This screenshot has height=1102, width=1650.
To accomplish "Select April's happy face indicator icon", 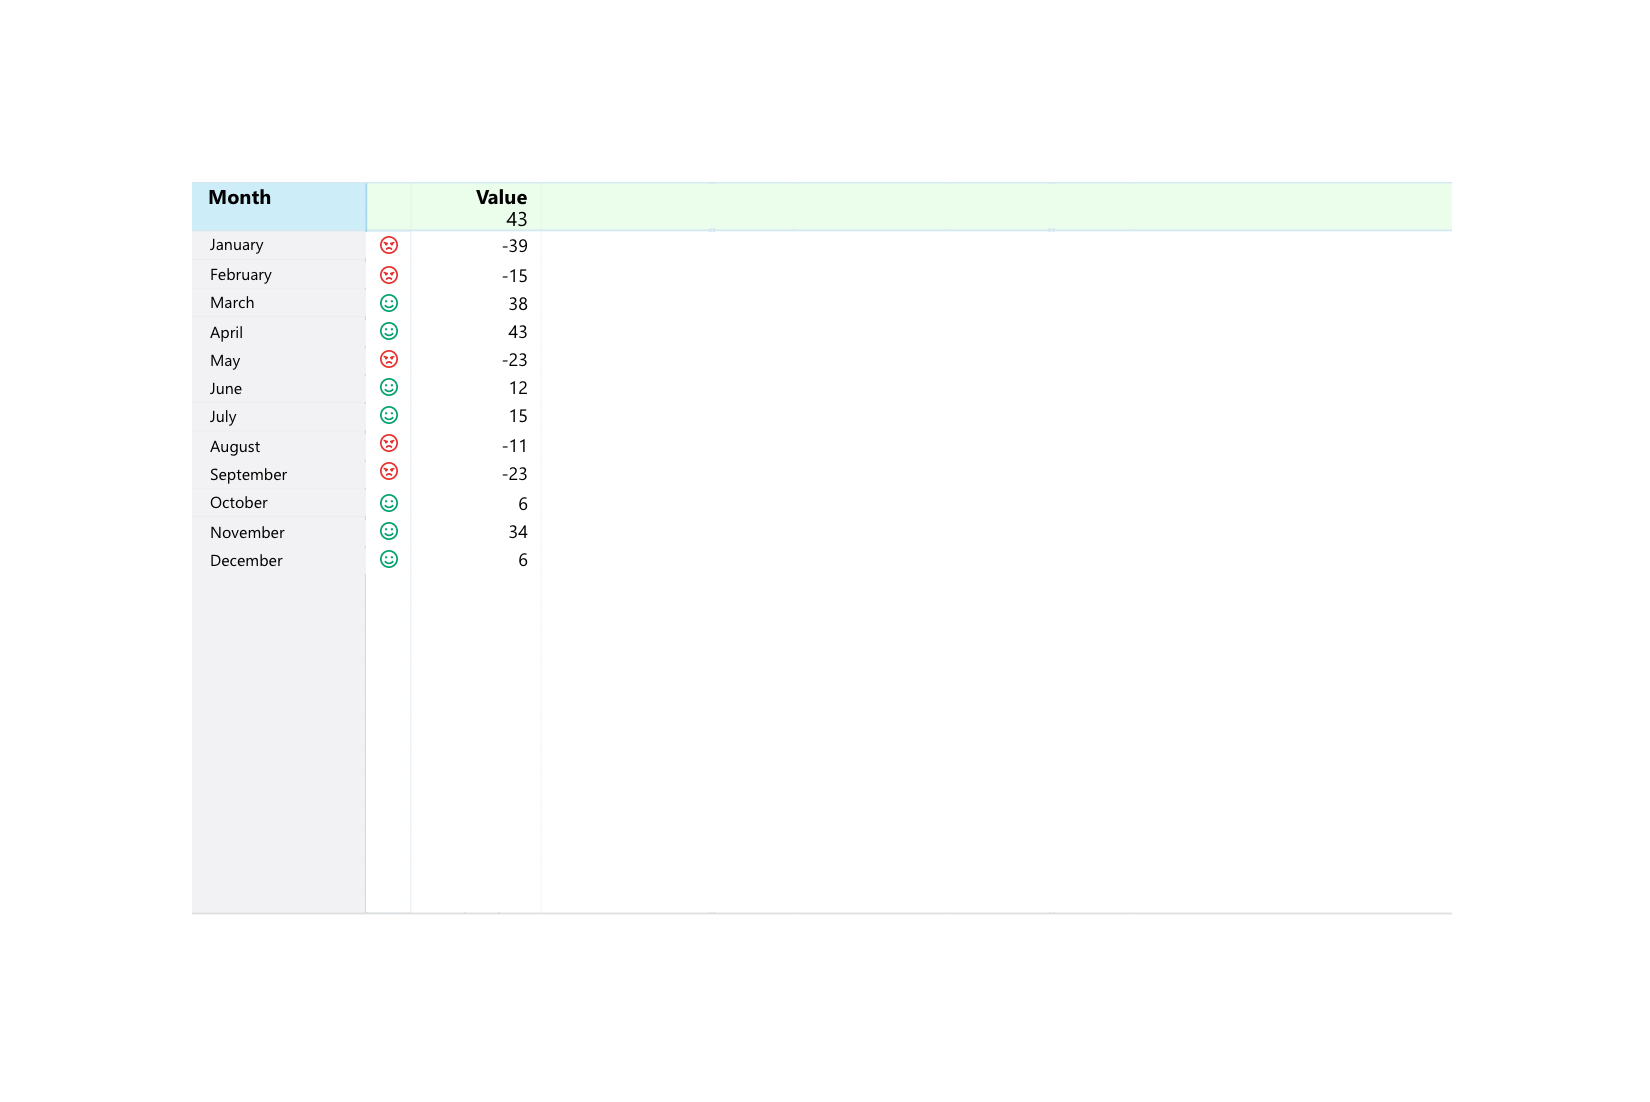I will 388,330.
